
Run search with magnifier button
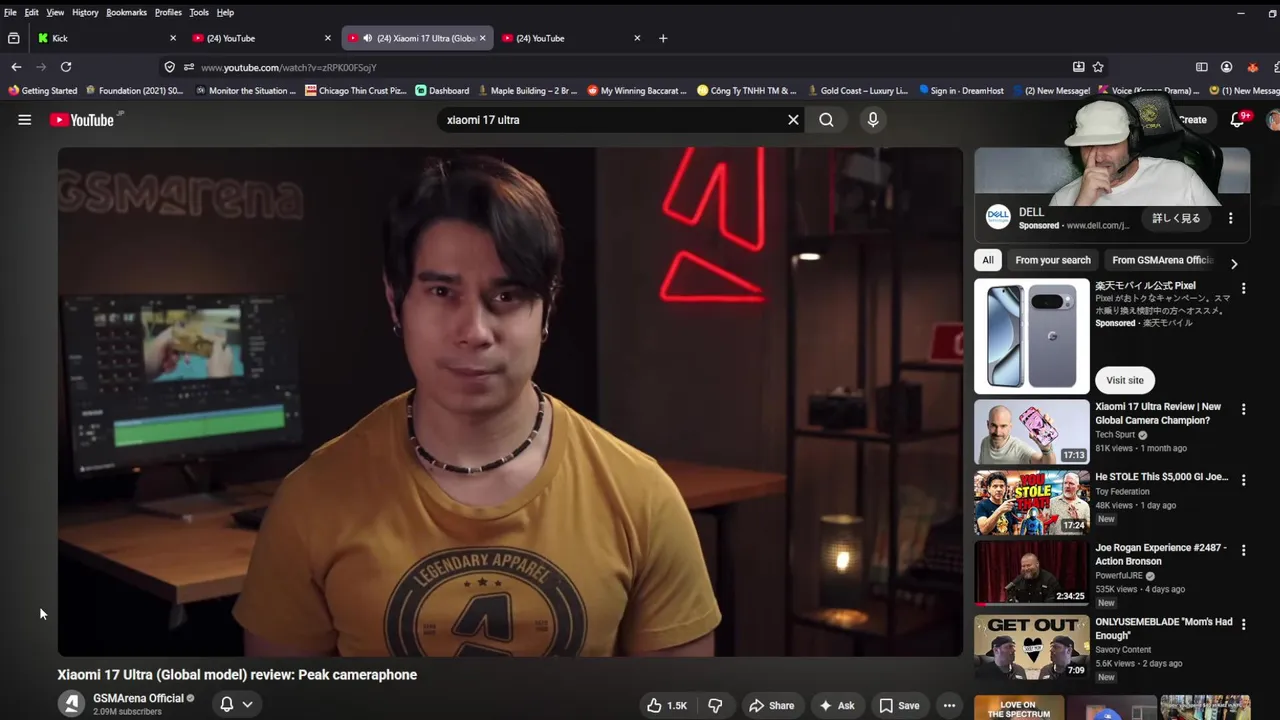pos(826,120)
